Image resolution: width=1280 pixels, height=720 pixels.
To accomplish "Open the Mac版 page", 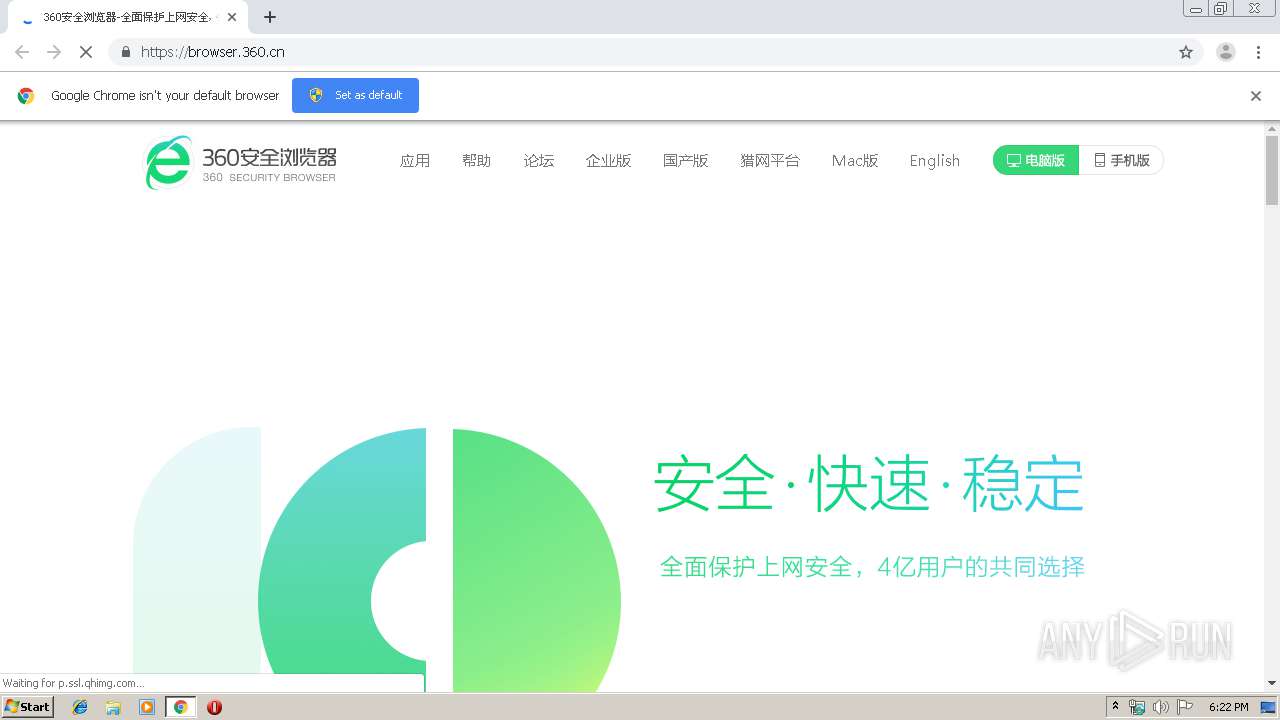I will (855, 161).
